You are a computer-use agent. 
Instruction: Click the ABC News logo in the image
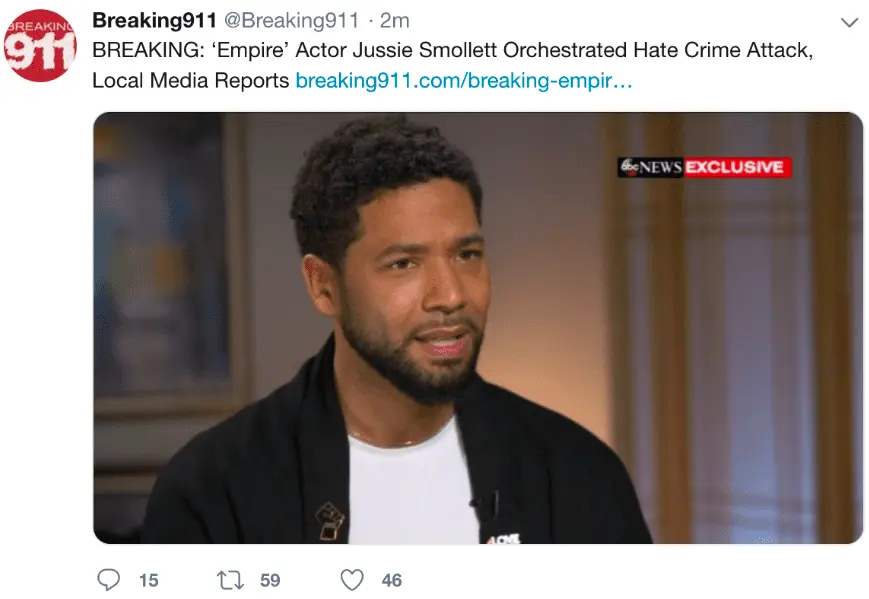pos(651,167)
